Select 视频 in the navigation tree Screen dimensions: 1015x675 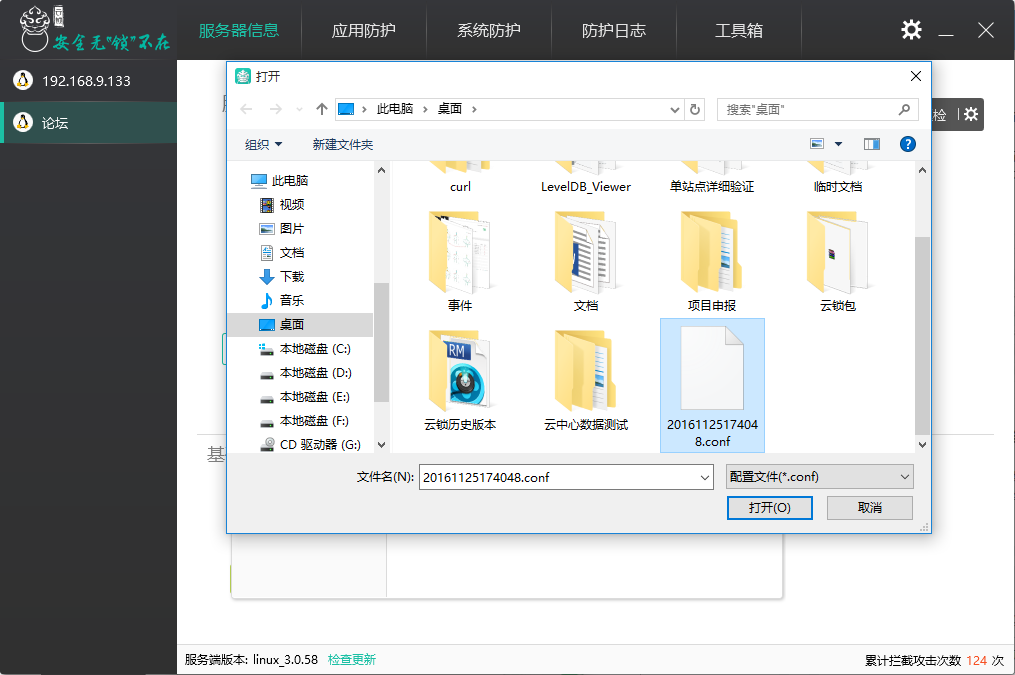(282, 205)
